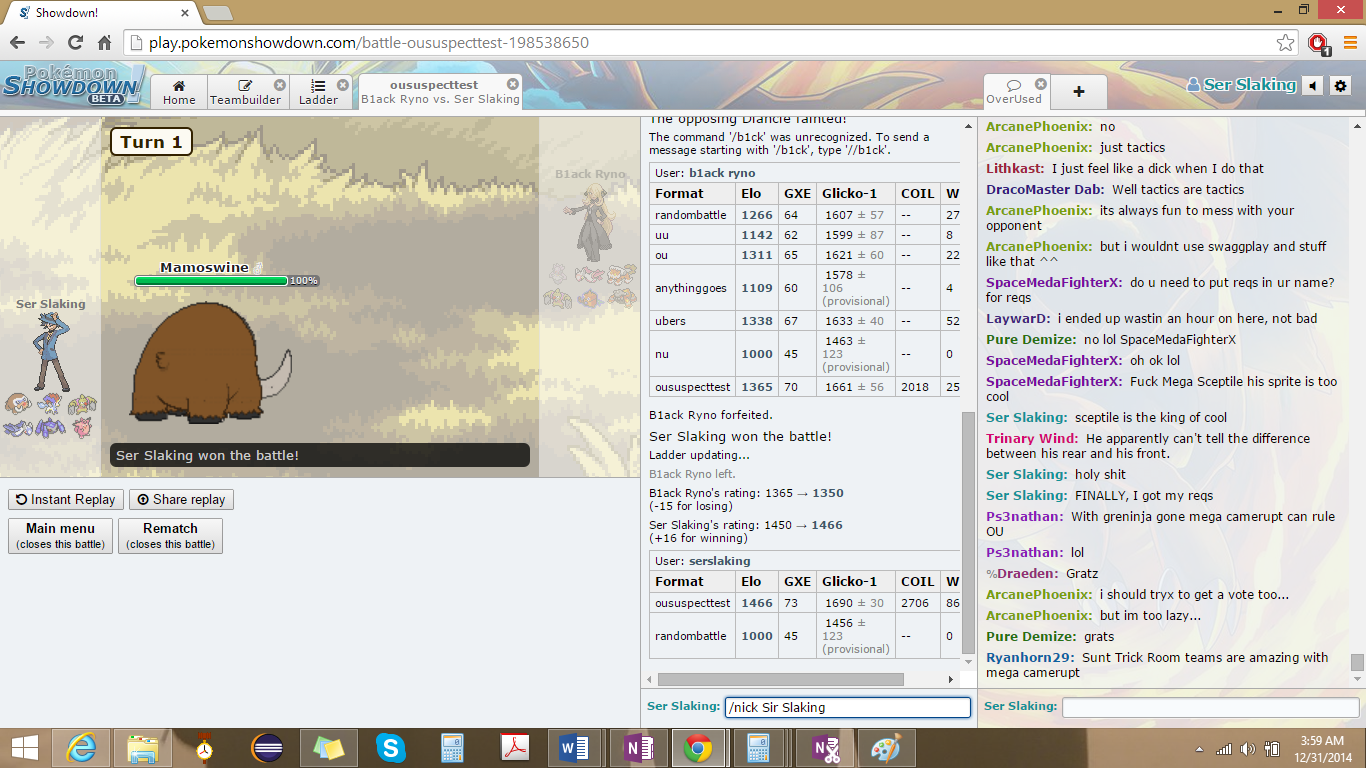The height and width of the screenshot is (768, 1366).
Task: Focus the battle chat input field
Action: (847, 707)
